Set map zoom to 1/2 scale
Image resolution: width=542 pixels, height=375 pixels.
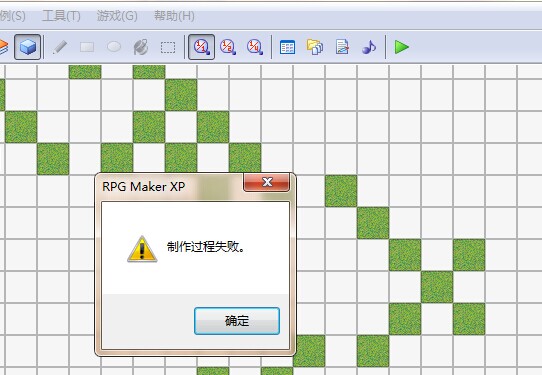pyautogui.click(x=228, y=47)
